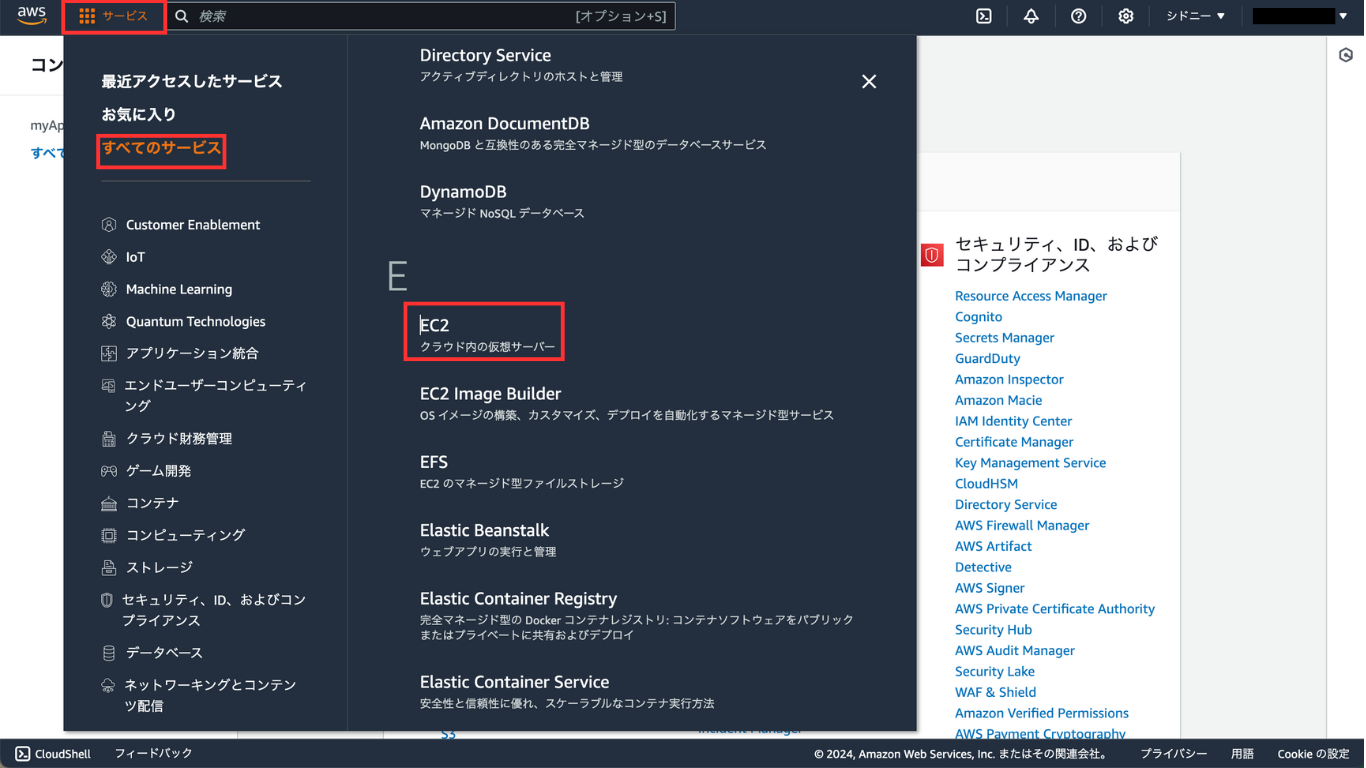
Task: Open the account name dropdown
Action: pyautogui.click(x=1300, y=16)
